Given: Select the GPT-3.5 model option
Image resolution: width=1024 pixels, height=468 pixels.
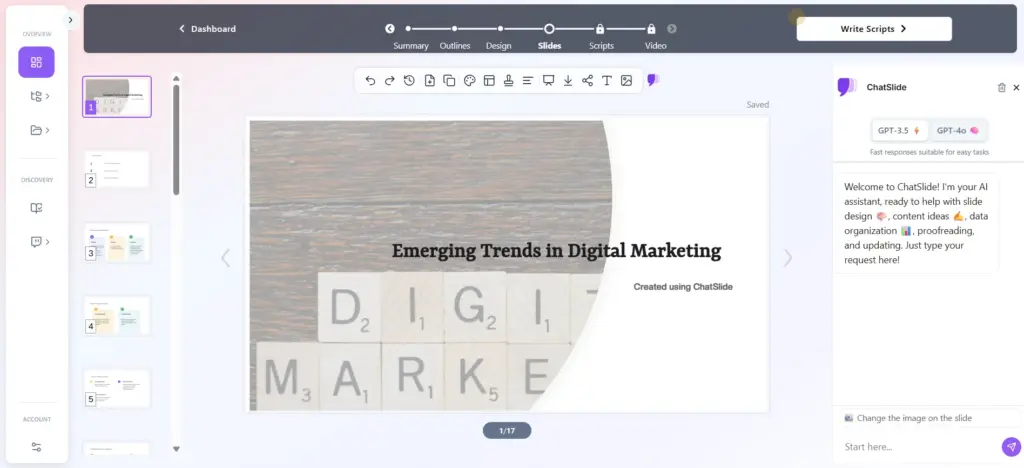Looking at the screenshot, I should click(898, 130).
